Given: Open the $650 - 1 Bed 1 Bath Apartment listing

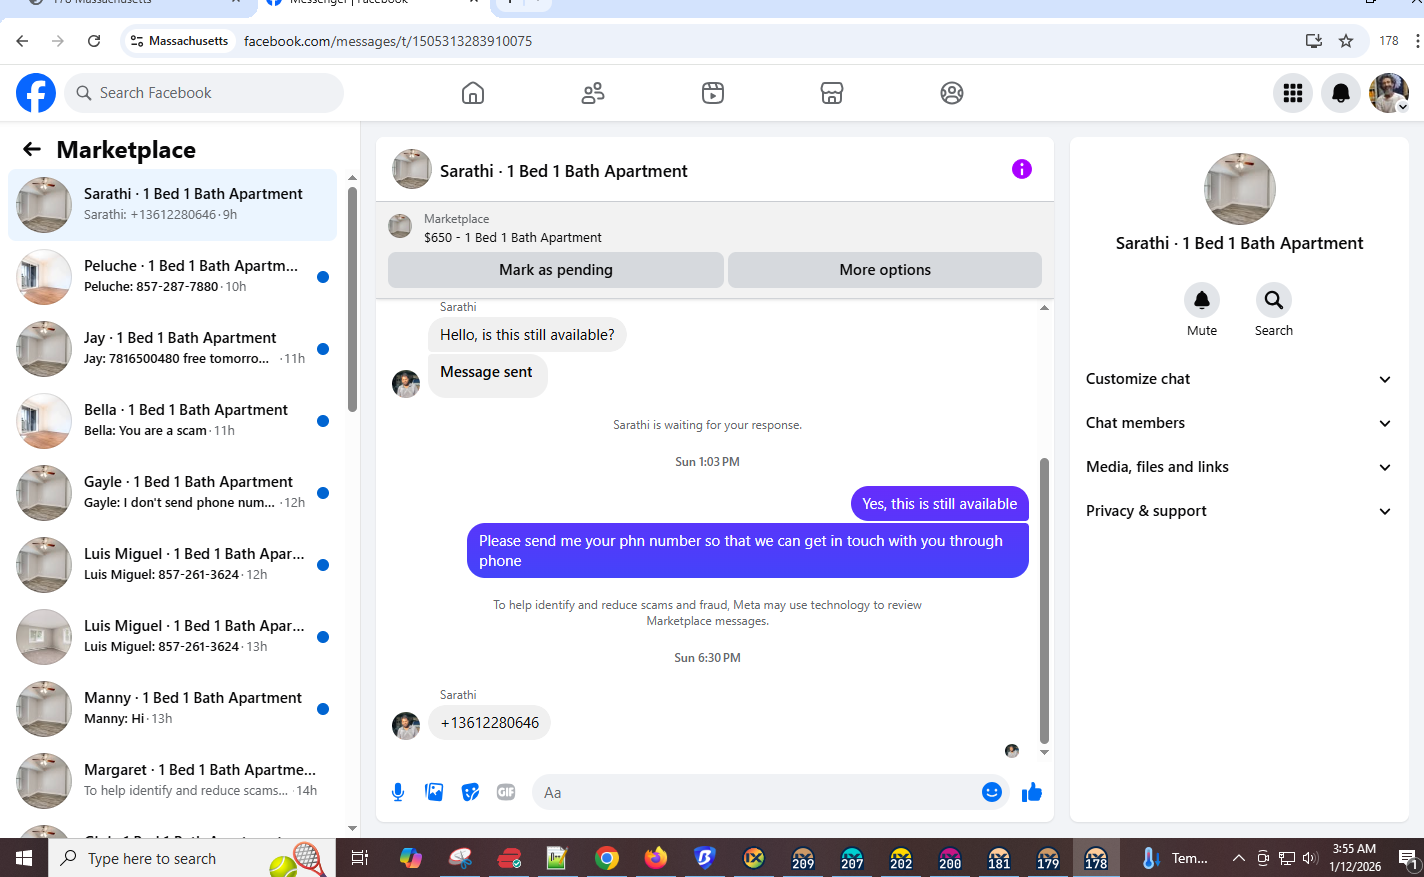Looking at the screenshot, I should coord(513,238).
